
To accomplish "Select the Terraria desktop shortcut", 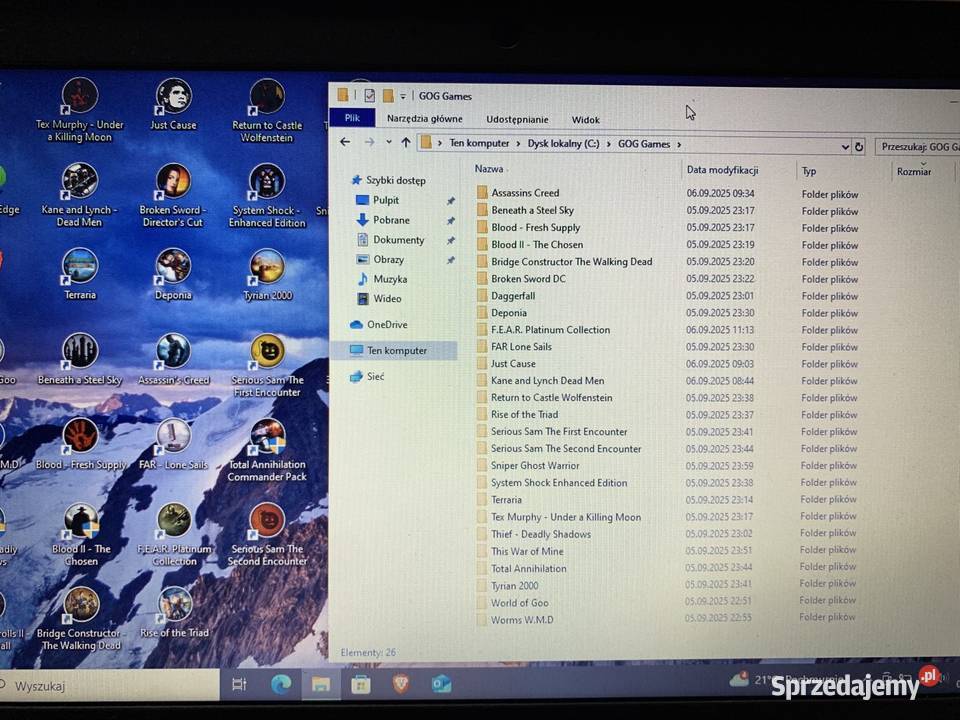I will point(80,274).
